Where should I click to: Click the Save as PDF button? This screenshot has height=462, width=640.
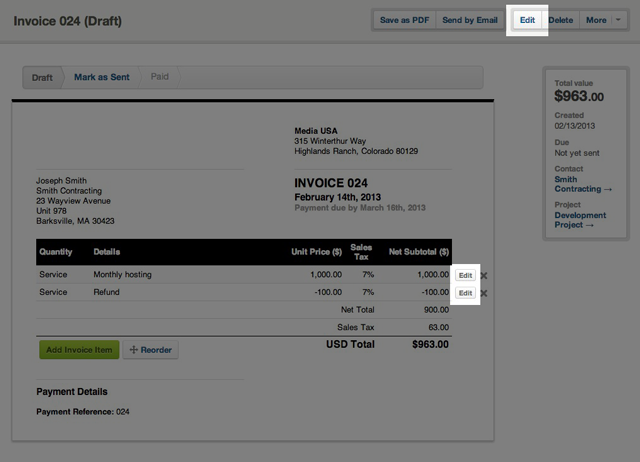404,20
